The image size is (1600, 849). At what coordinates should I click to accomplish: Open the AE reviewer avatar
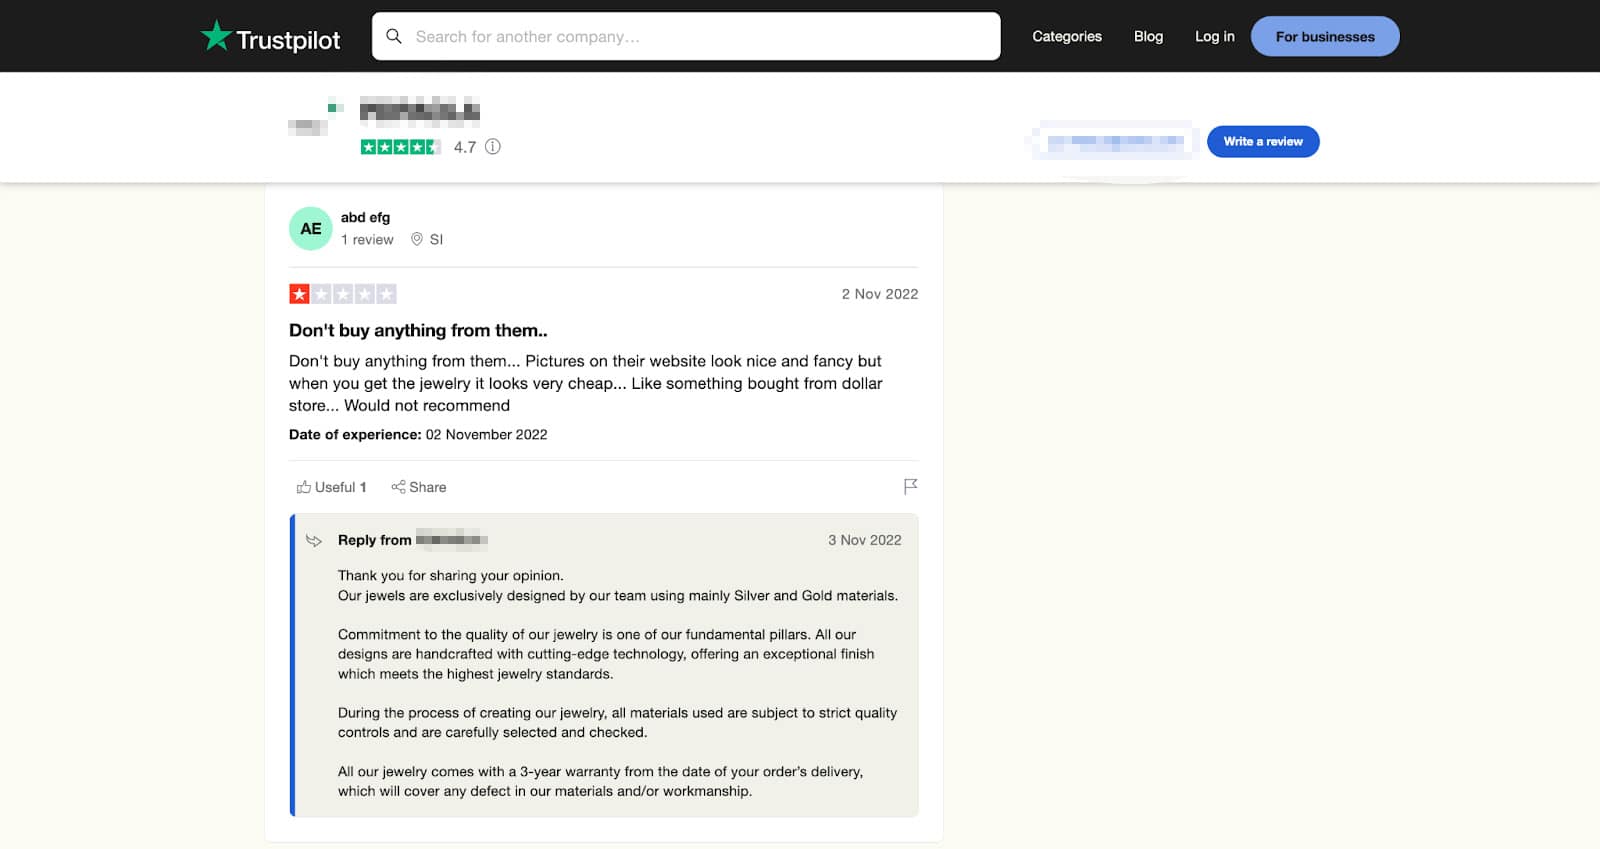point(311,228)
